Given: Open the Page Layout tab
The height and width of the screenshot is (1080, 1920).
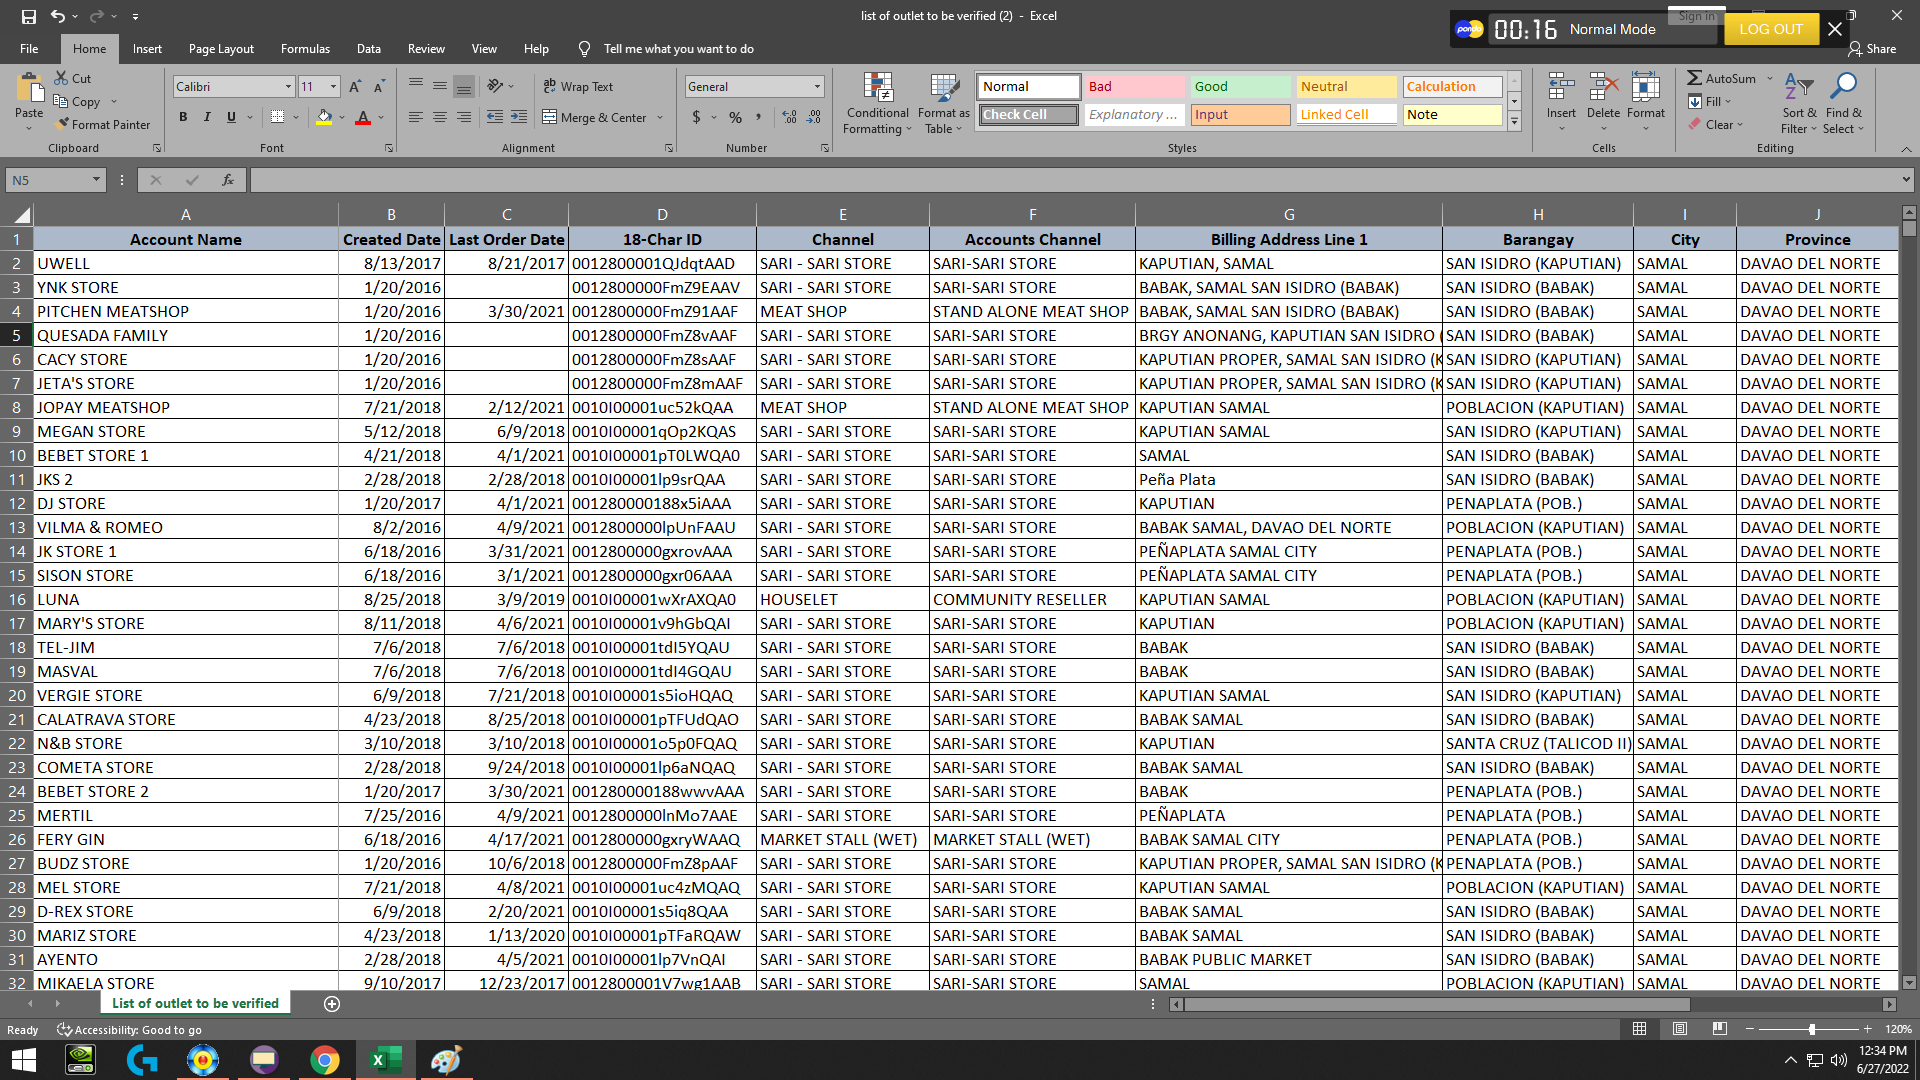Looking at the screenshot, I should click(x=221, y=48).
